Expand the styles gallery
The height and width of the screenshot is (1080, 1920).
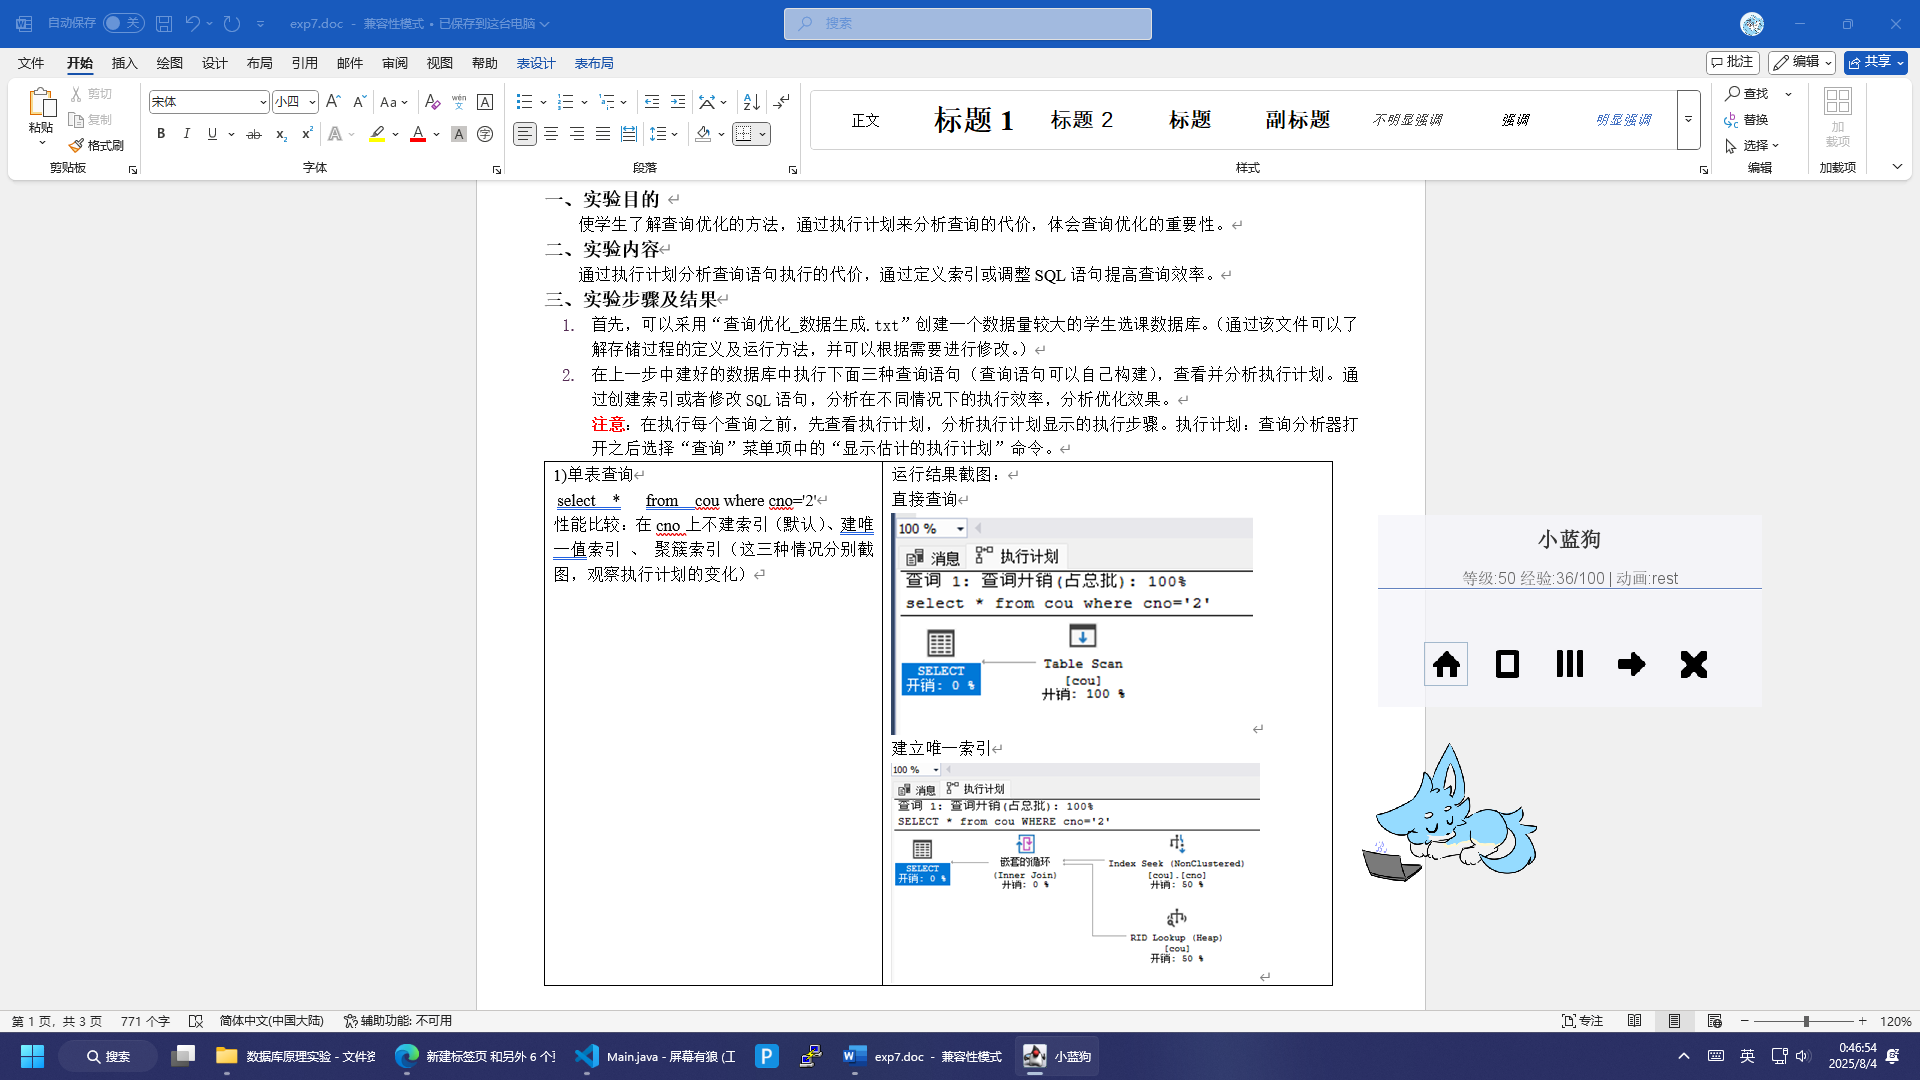click(x=1688, y=119)
